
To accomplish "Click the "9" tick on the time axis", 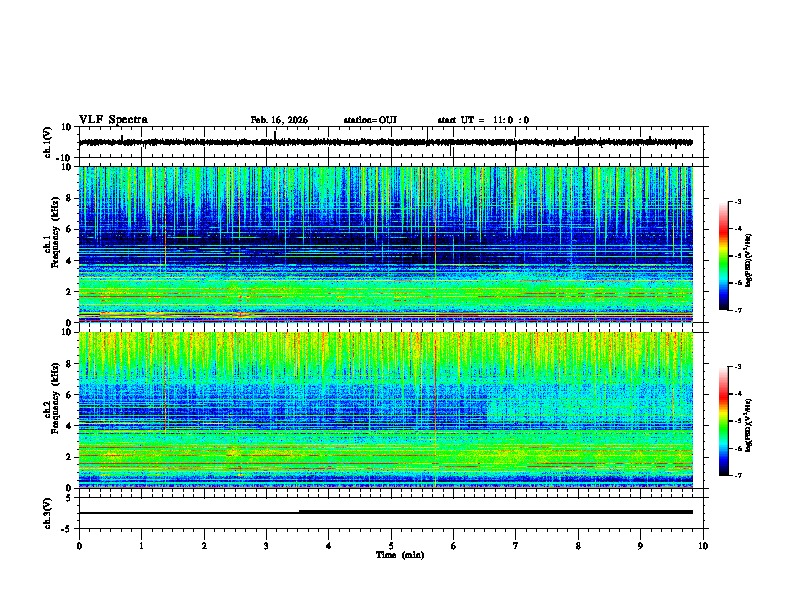I will coord(640,546).
